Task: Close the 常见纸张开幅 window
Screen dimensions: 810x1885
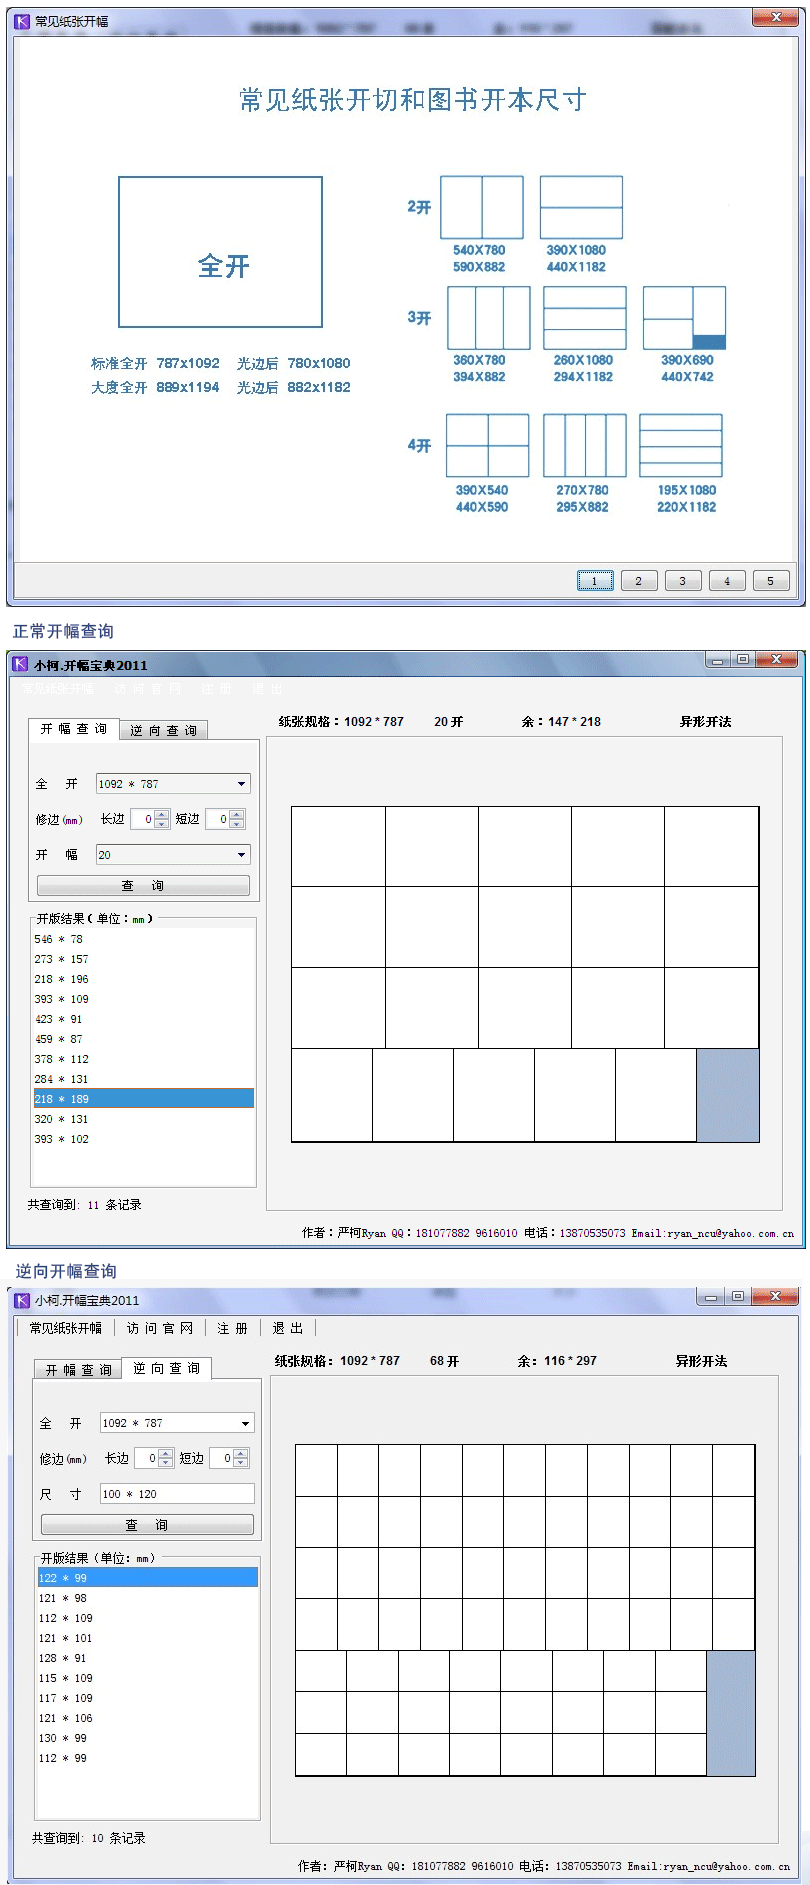Action: [x=775, y=19]
